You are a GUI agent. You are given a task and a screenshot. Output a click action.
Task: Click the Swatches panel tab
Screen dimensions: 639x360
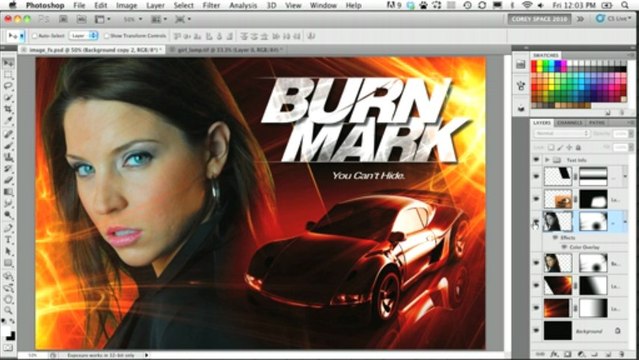(546, 55)
